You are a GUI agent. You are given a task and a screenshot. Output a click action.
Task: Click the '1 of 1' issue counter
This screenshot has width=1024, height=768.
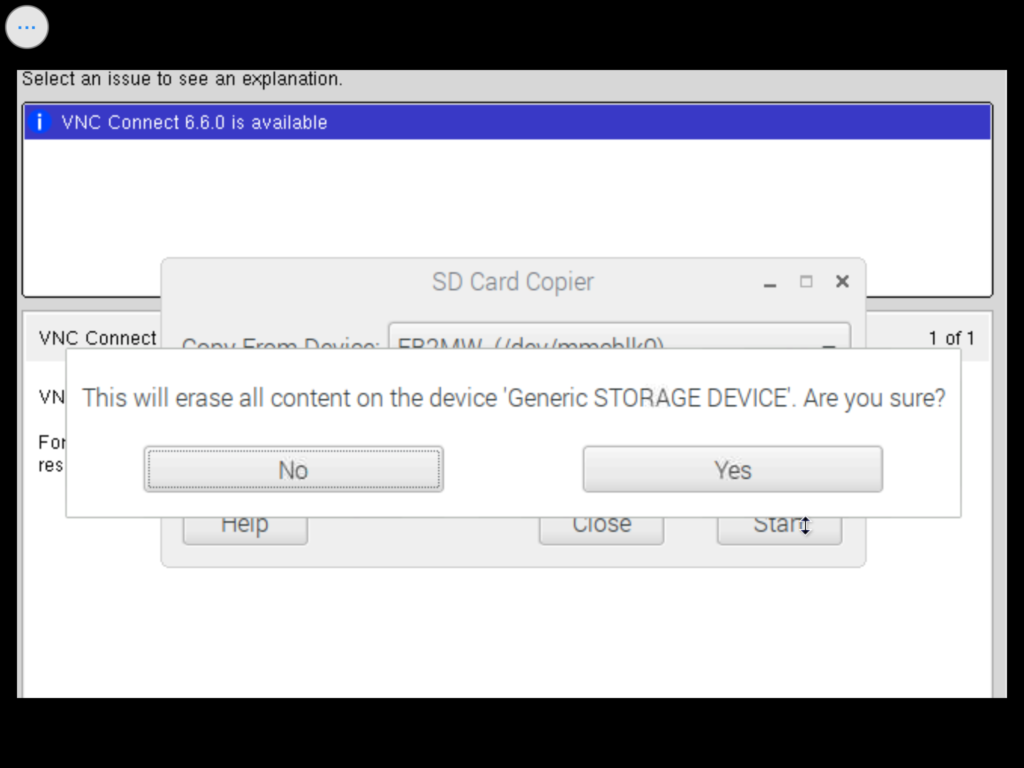(x=951, y=338)
